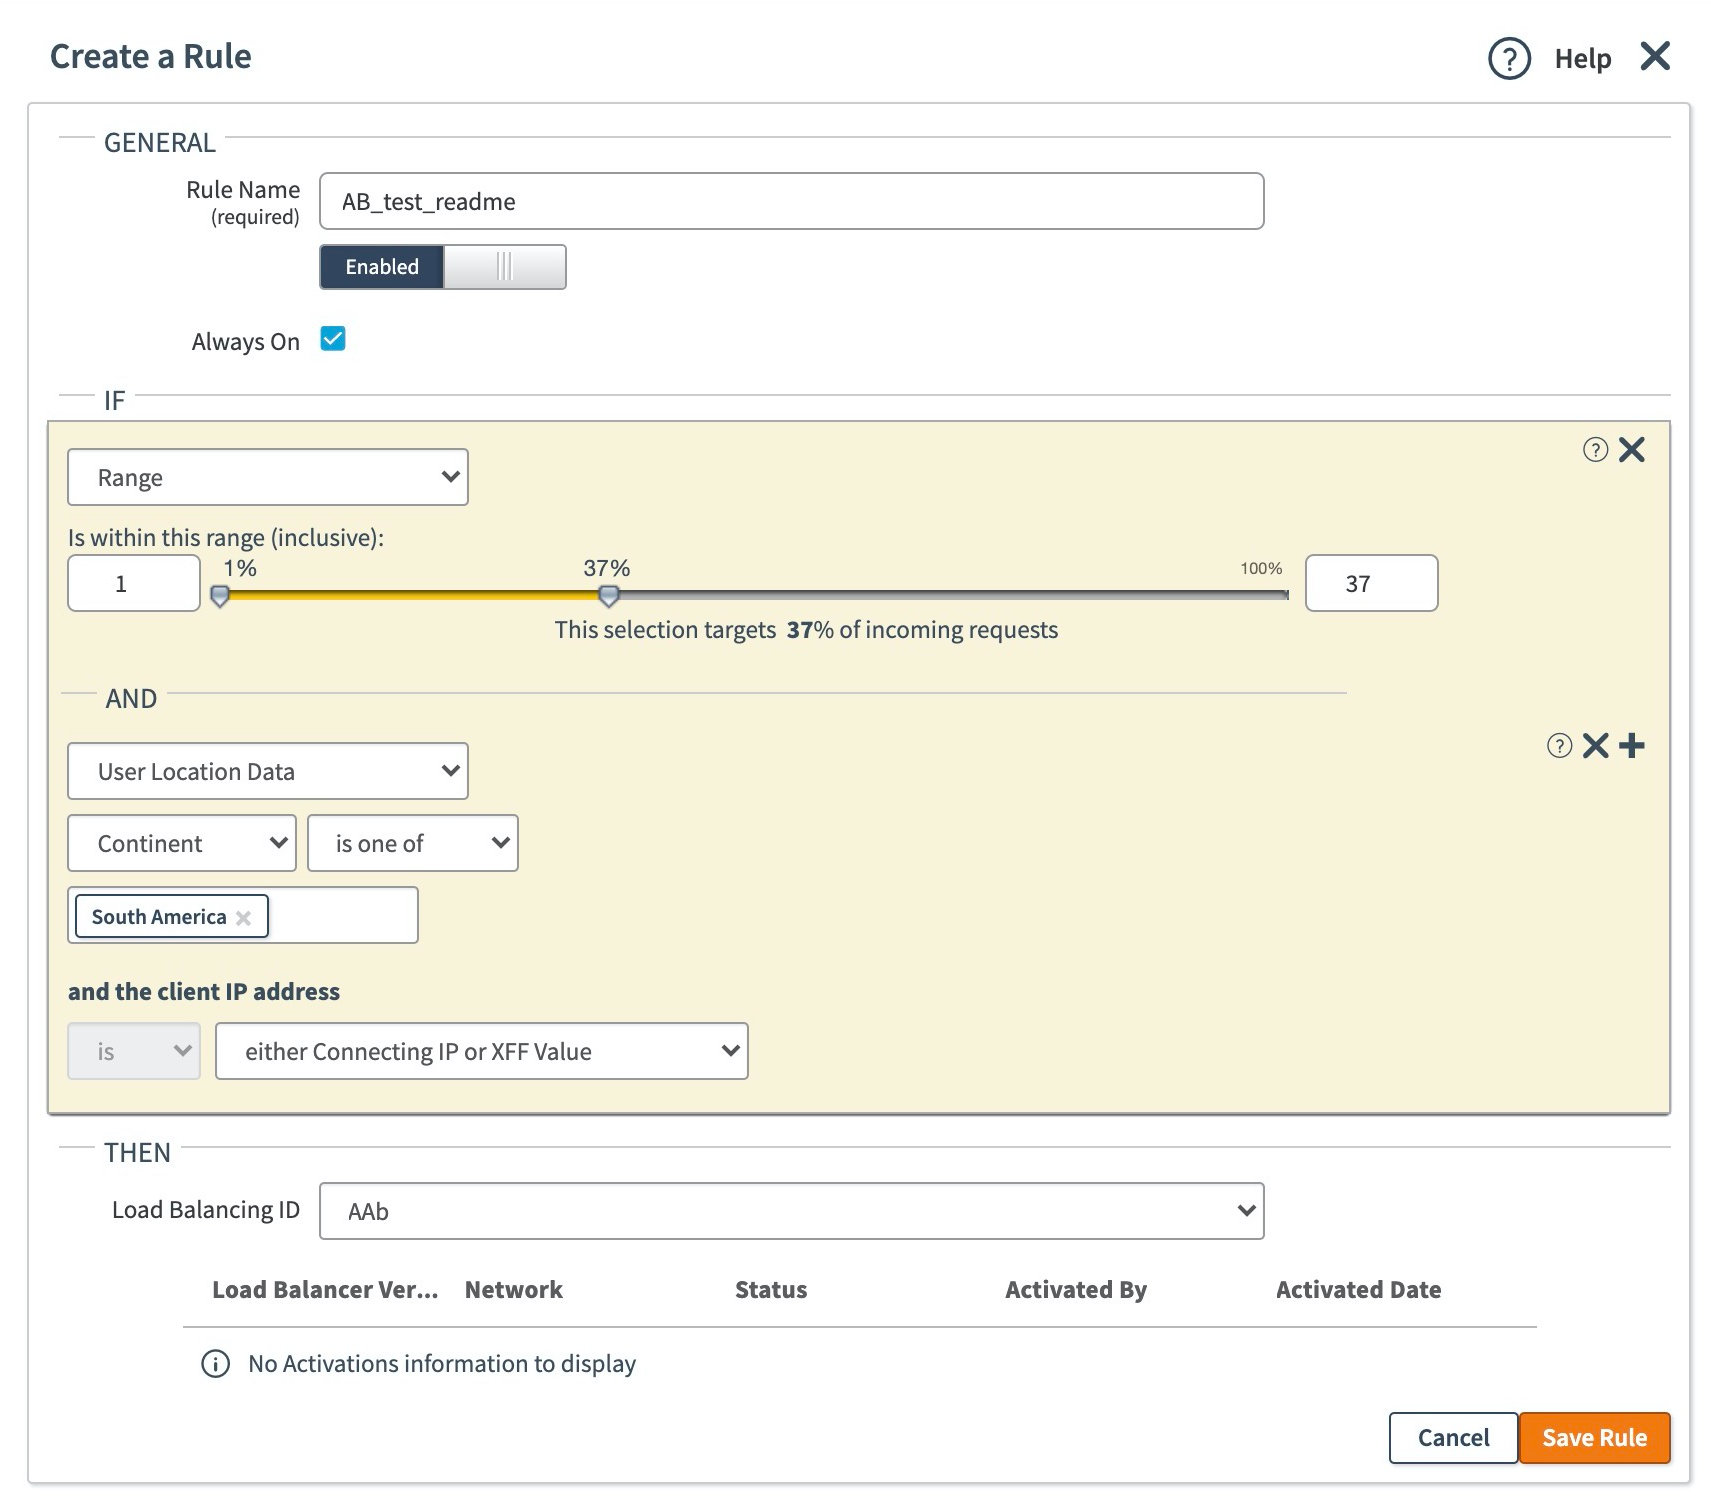
Task: Toggle the Enabled rule switch
Action: (443, 267)
